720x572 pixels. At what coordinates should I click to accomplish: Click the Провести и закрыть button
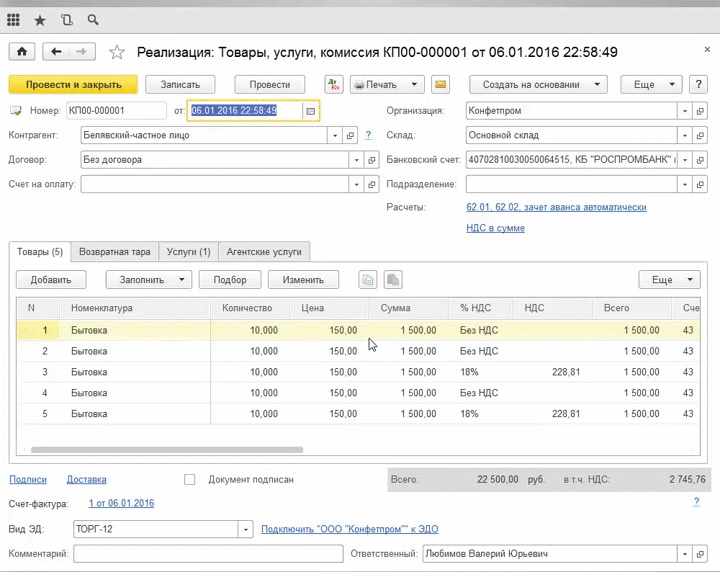pyautogui.click(x=73, y=85)
